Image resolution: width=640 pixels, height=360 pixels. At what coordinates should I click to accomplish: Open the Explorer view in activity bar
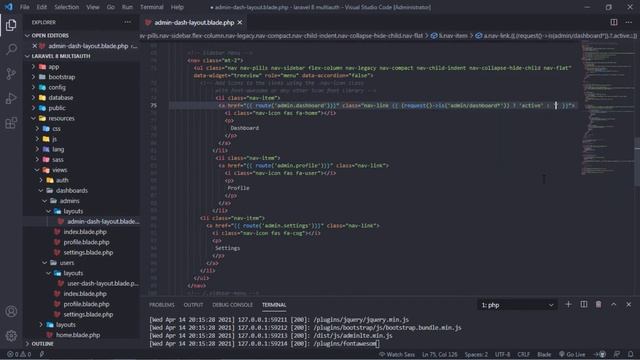tap(11, 25)
